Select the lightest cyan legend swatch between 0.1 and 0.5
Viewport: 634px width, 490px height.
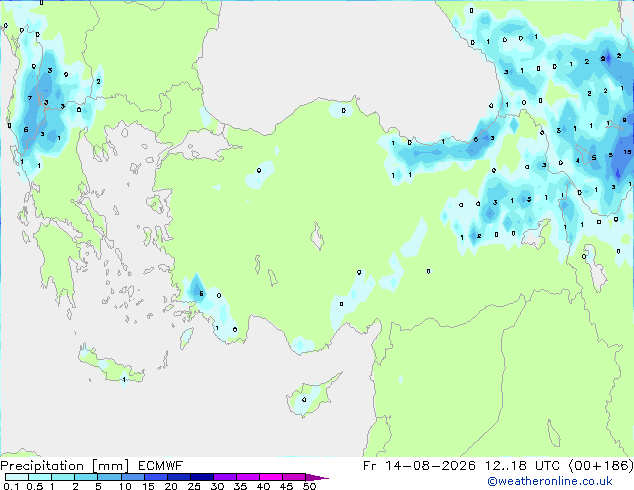[x=17, y=477]
